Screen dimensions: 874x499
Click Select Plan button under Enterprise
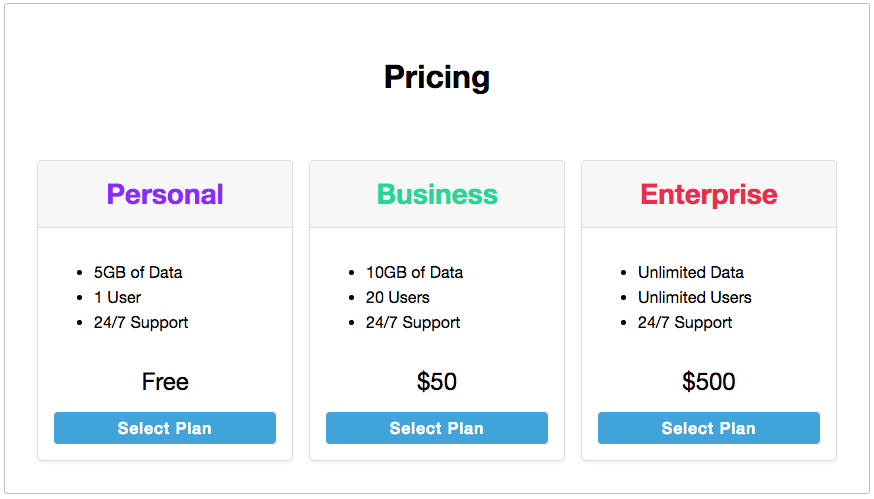(709, 428)
